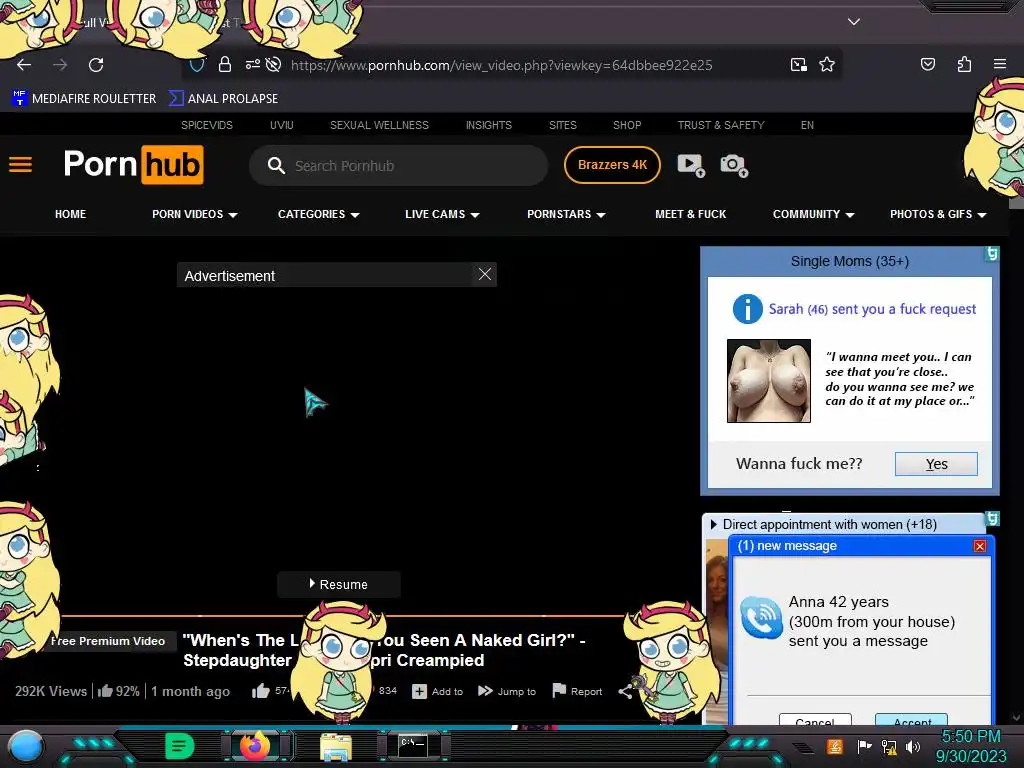Screen dimensions: 1024x768
Task: Open SITES in the top bar
Action: click(562, 125)
